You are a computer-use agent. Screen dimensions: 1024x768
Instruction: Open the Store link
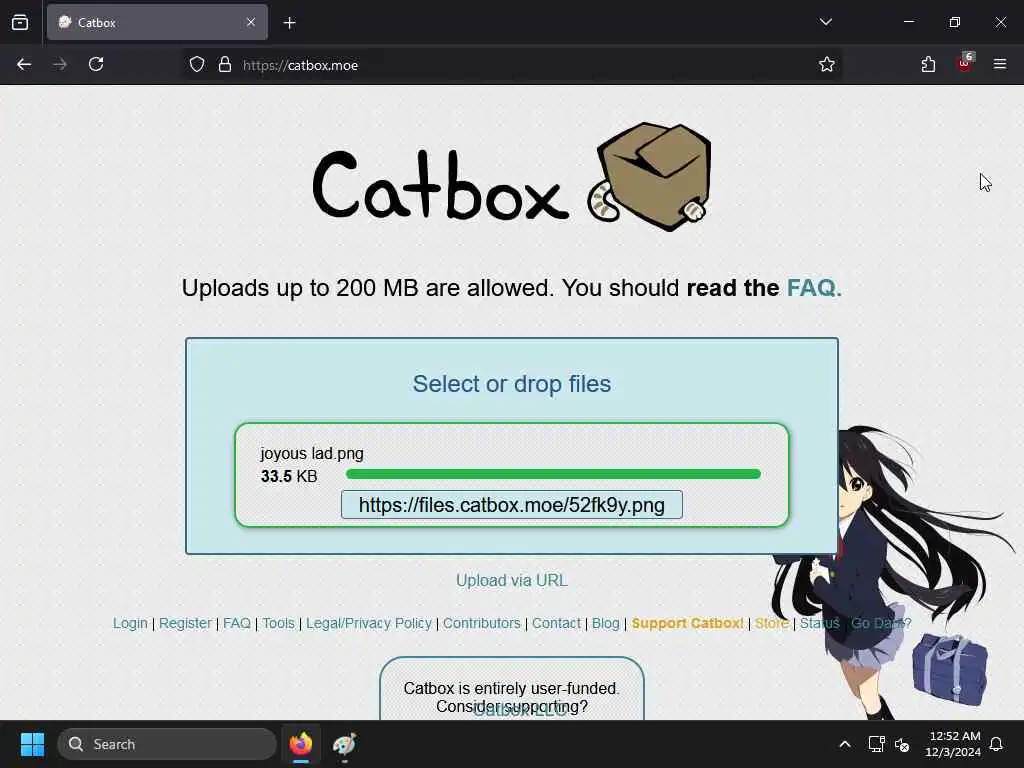[x=772, y=623]
